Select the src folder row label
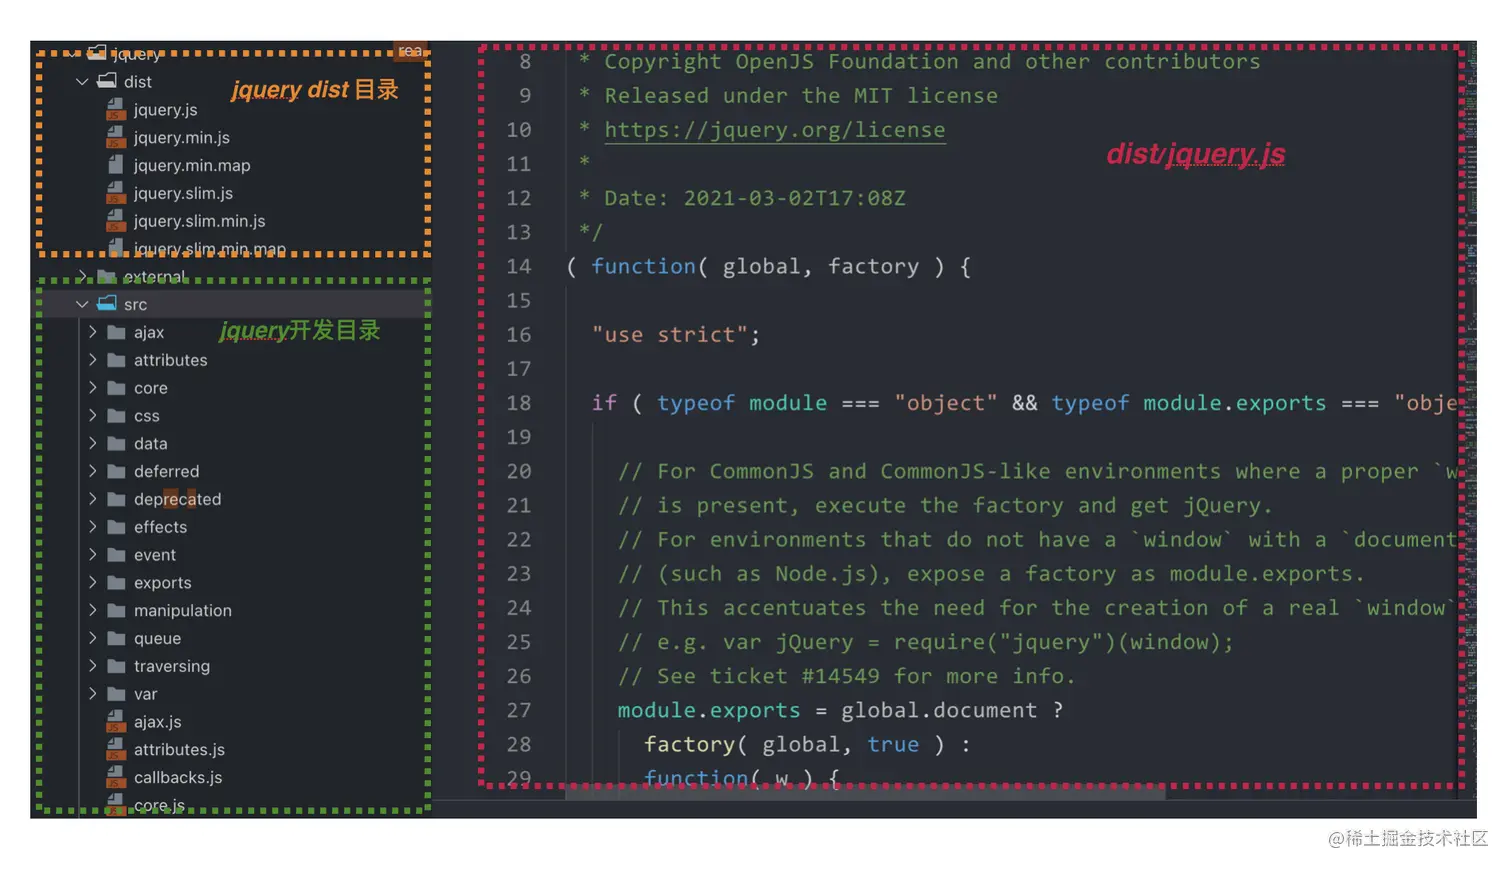Image resolution: width=1512 pixels, height=872 pixels. [136, 304]
